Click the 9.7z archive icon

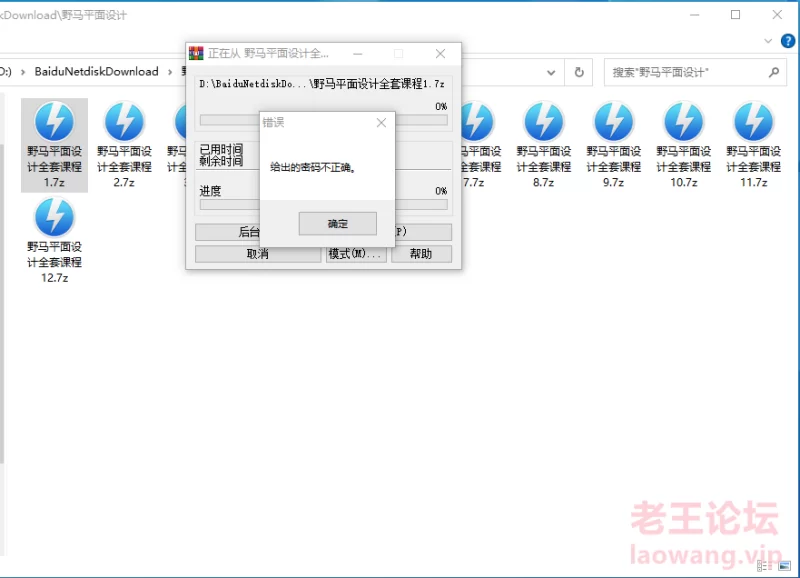click(x=613, y=124)
